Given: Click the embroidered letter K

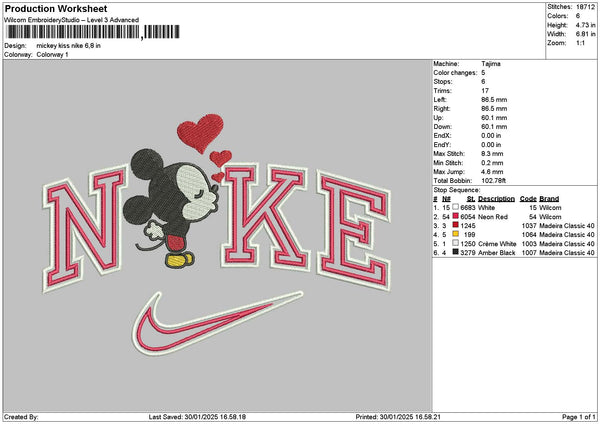Looking at the screenshot, I should (265, 218).
